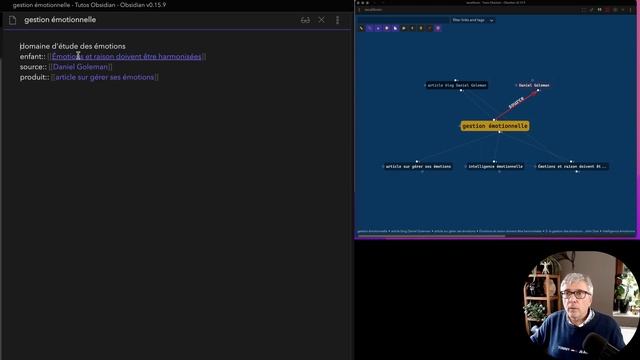Select the Daniel Goleman node in graph
This screenshot has height=360, width=640.
click(533, 85)
